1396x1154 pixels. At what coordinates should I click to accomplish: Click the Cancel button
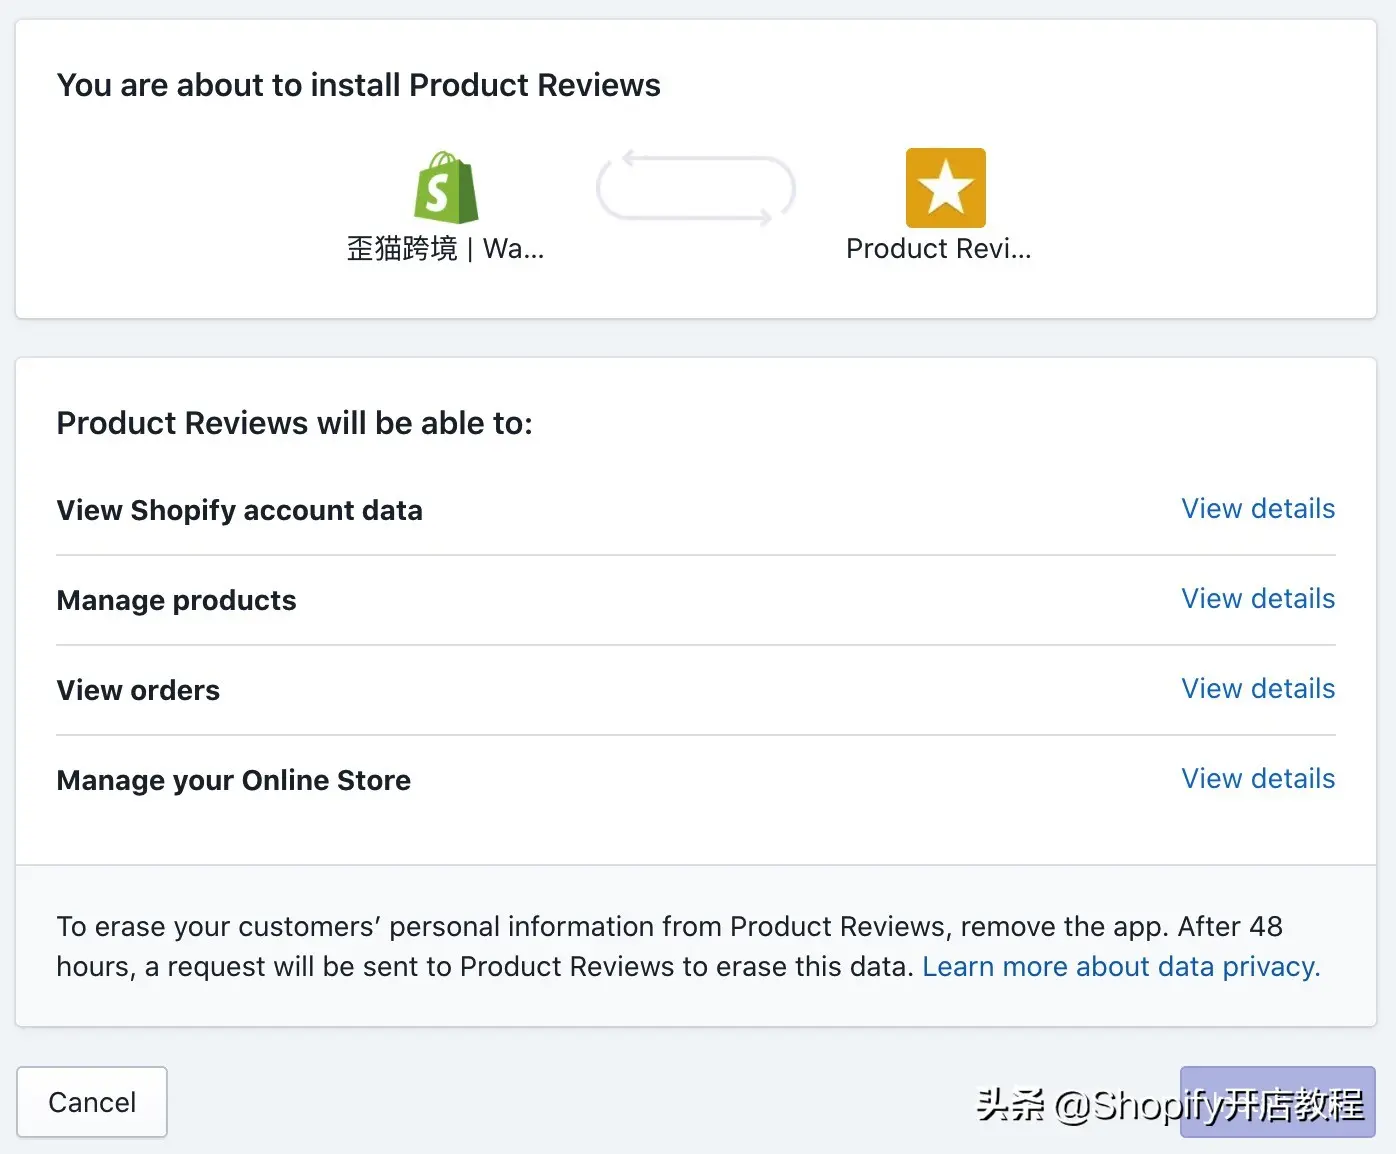tap(92, 1102)
